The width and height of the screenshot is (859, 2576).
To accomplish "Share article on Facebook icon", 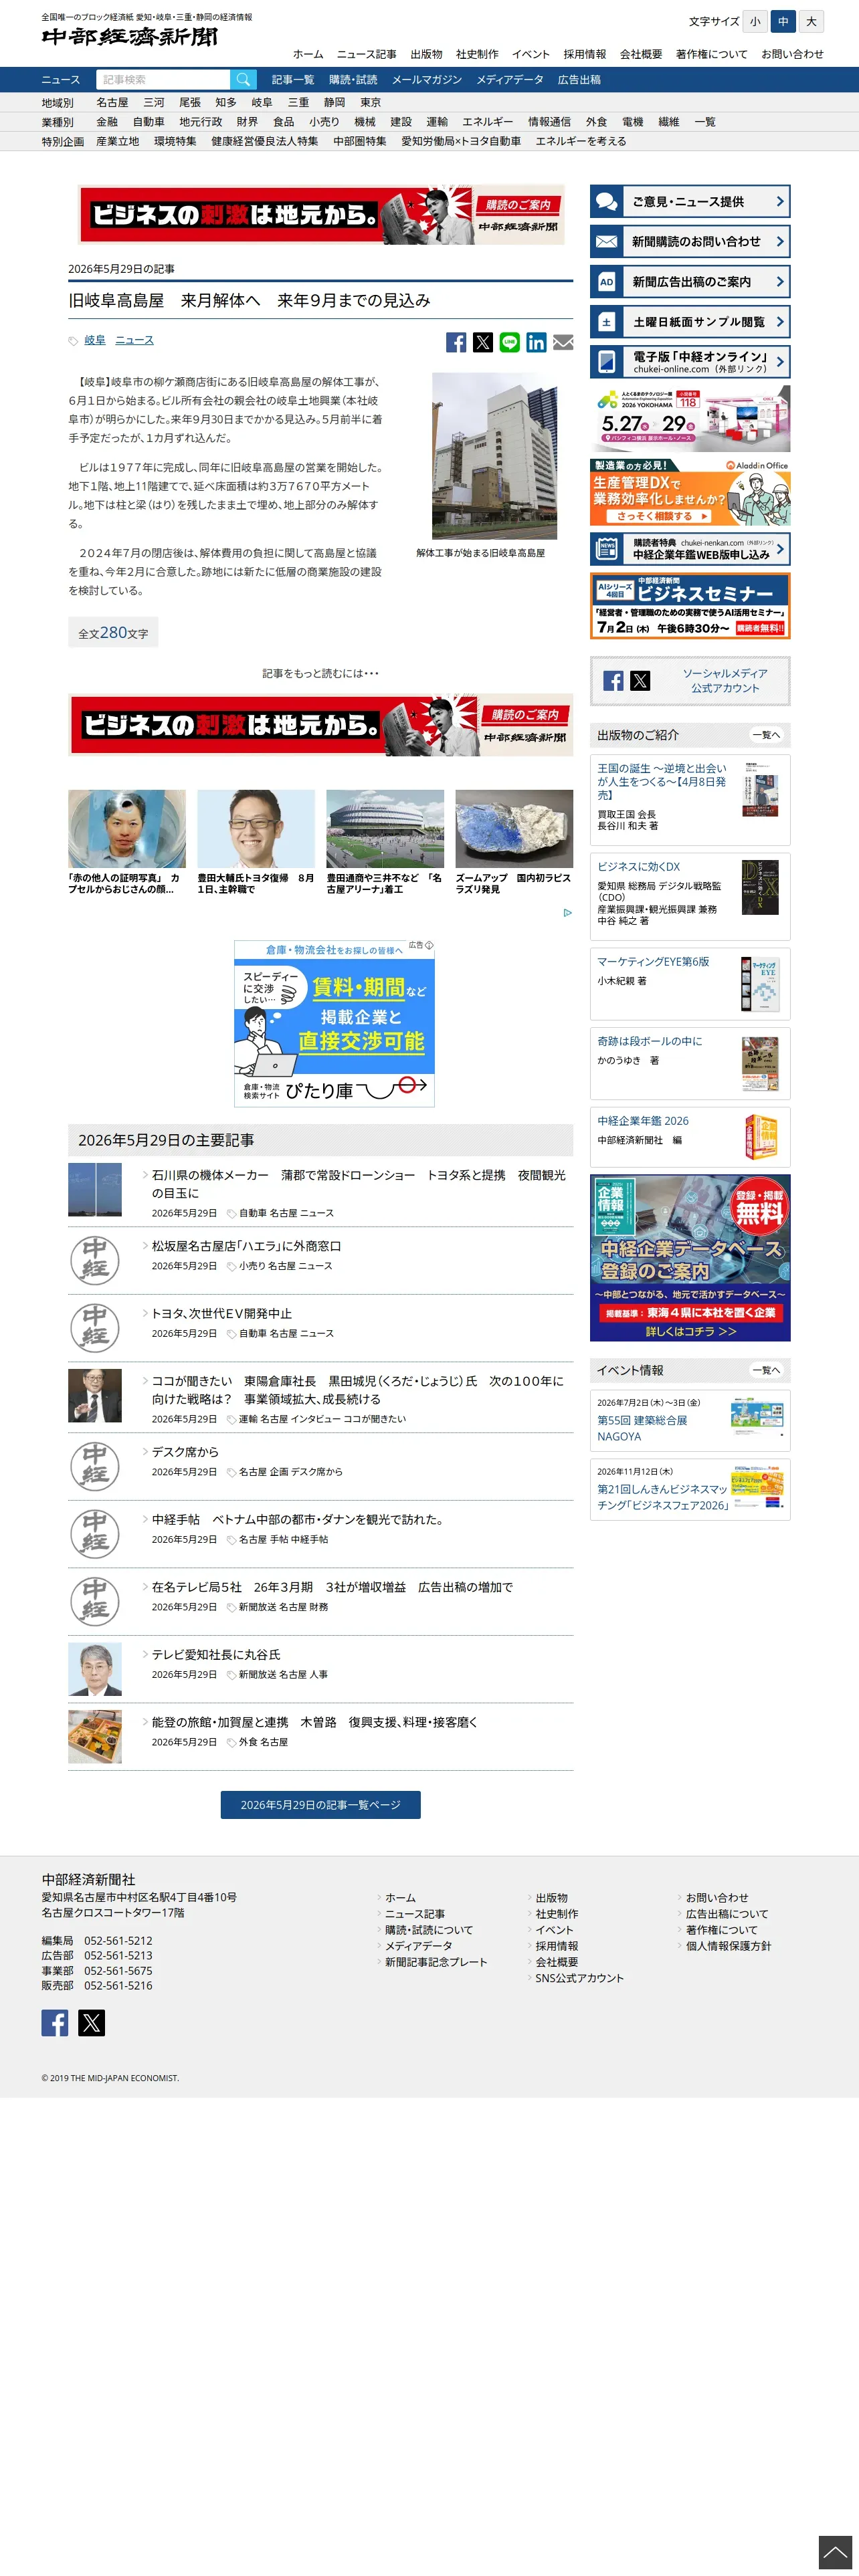I will (456, 342).
